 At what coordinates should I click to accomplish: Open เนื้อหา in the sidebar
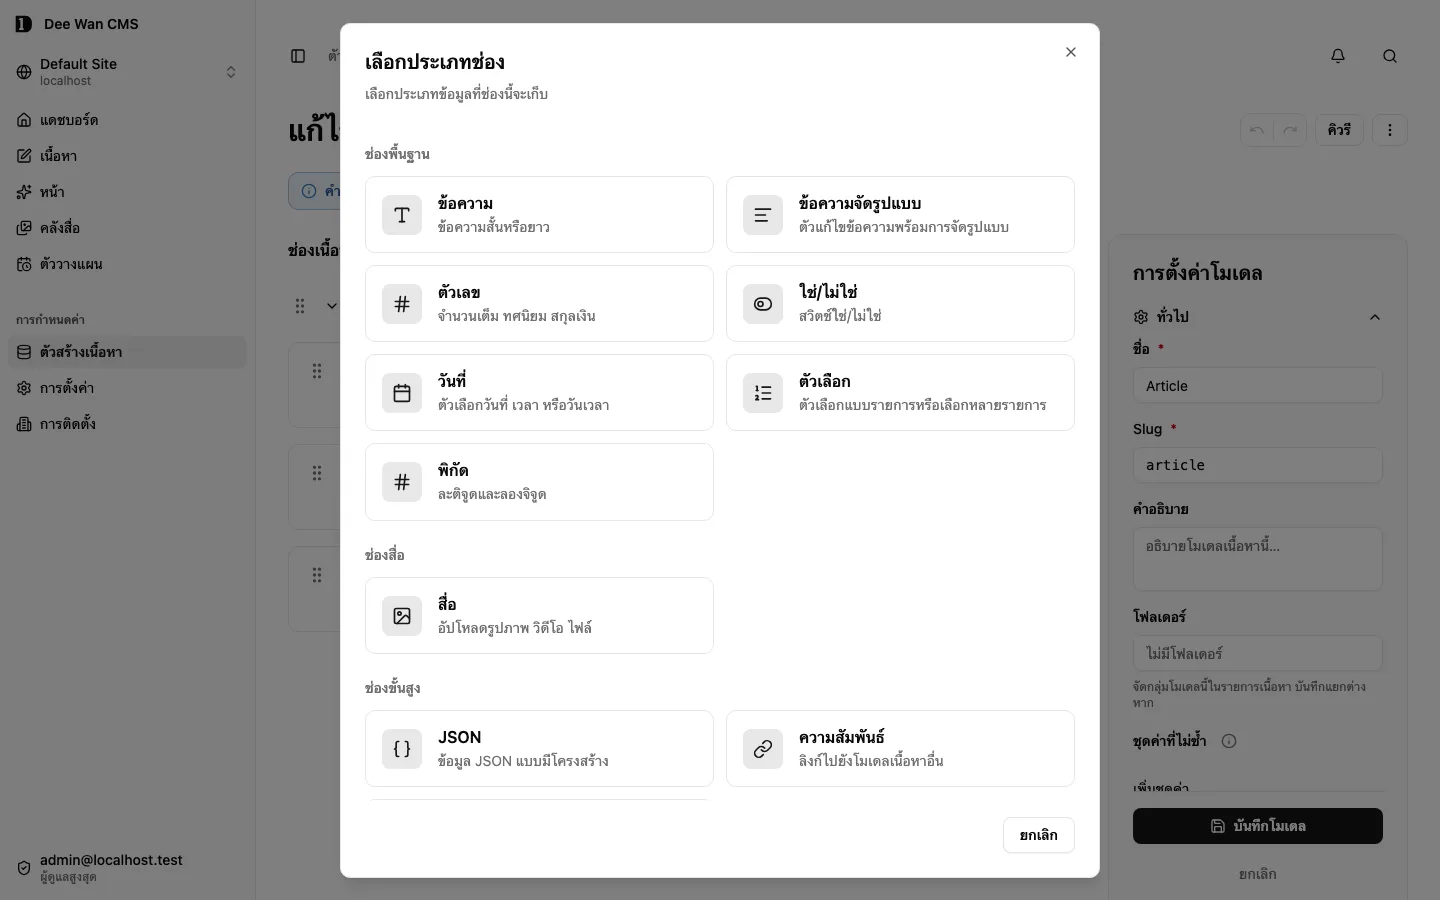tap(128, 156)
